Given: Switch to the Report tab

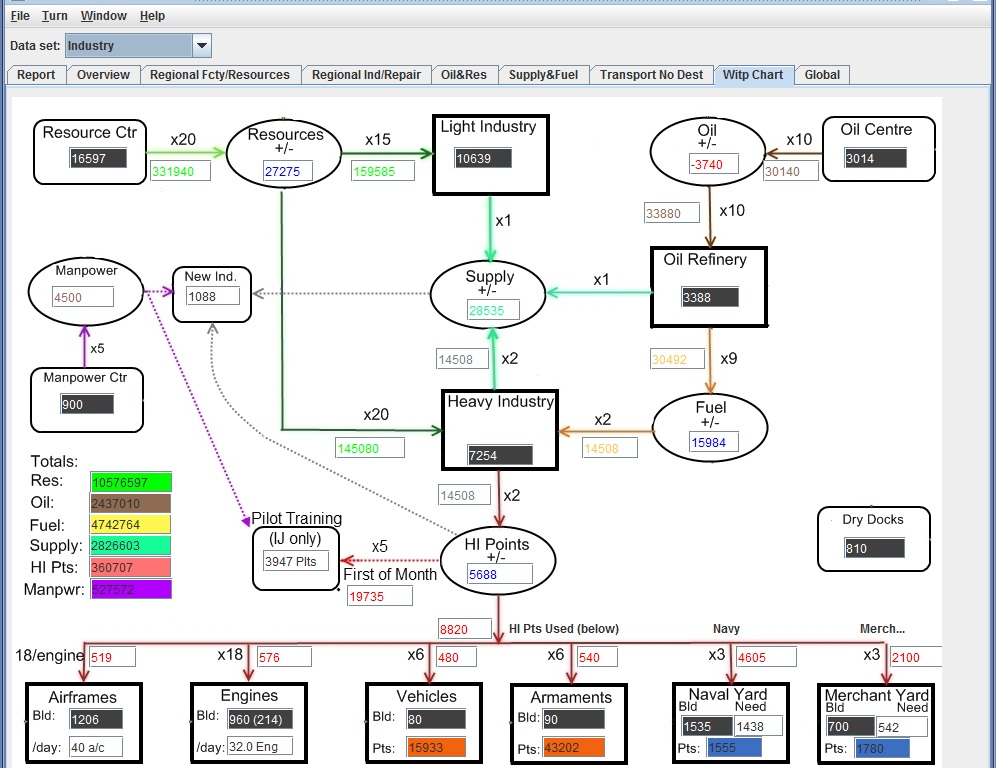Looking at the screenshot, I should click(36, 75).
